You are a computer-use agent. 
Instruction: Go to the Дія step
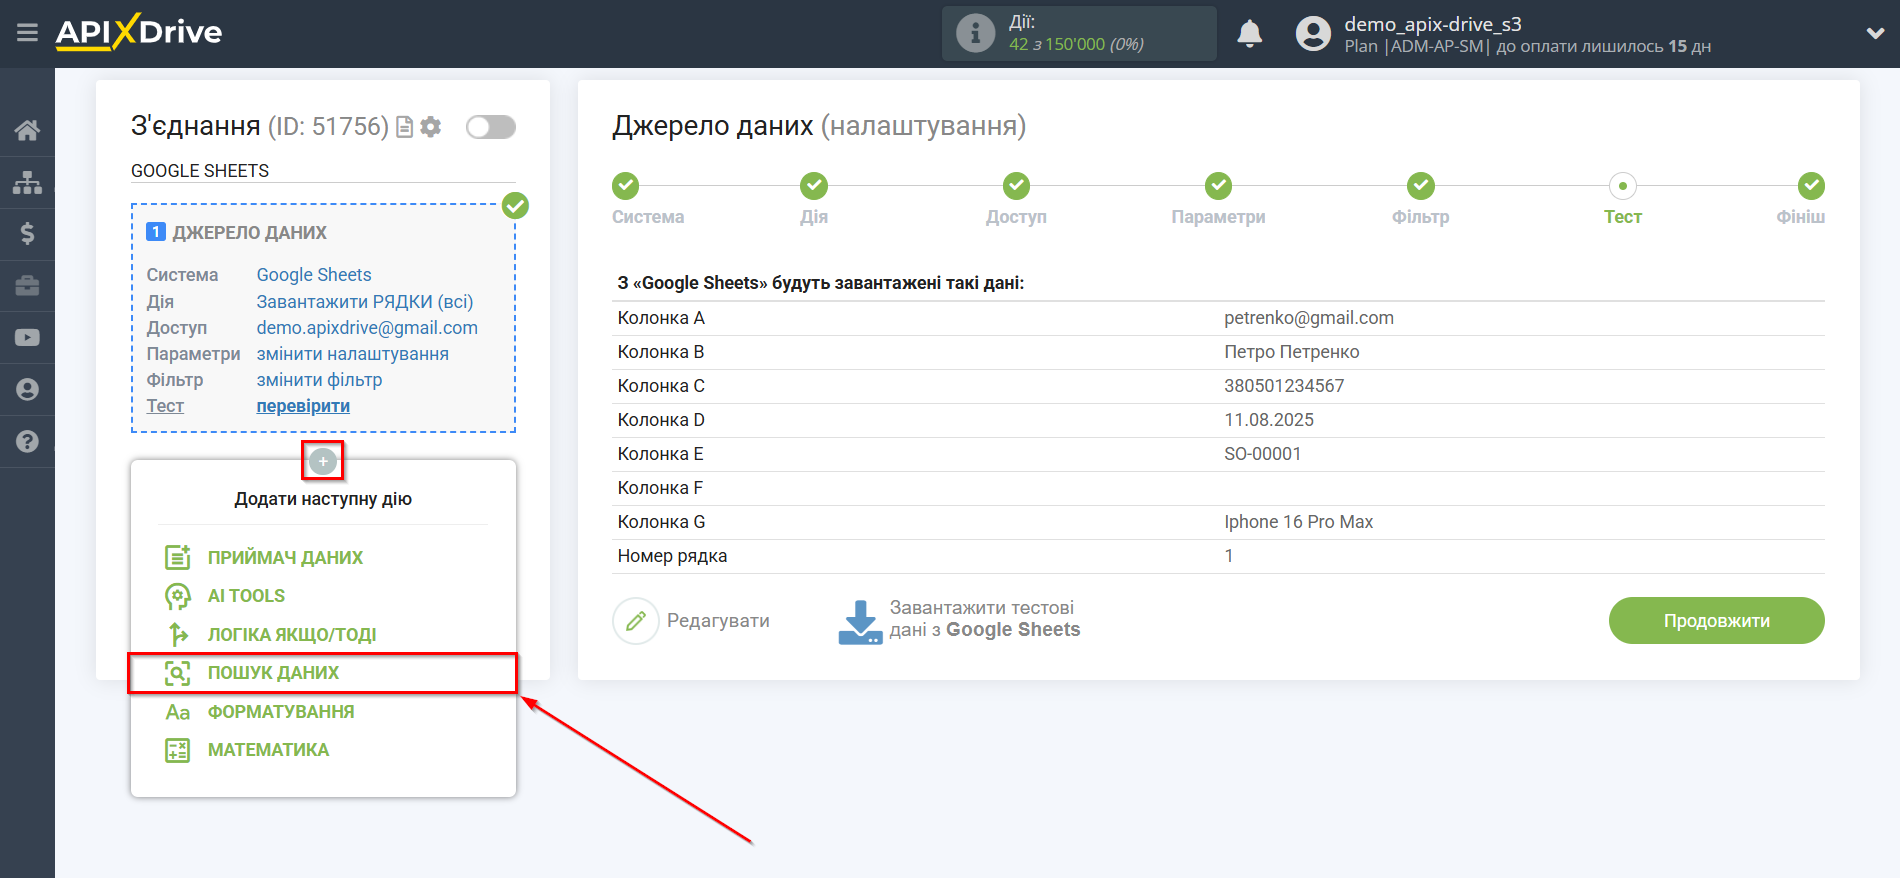tap(814, 185)
